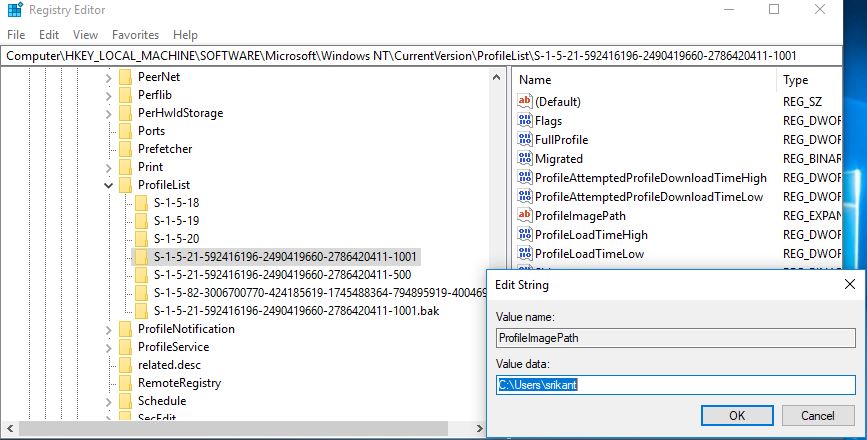The width and height of the screenshot is (867, 440).
Task: Click the Value data text field
Action: (676, 385)
